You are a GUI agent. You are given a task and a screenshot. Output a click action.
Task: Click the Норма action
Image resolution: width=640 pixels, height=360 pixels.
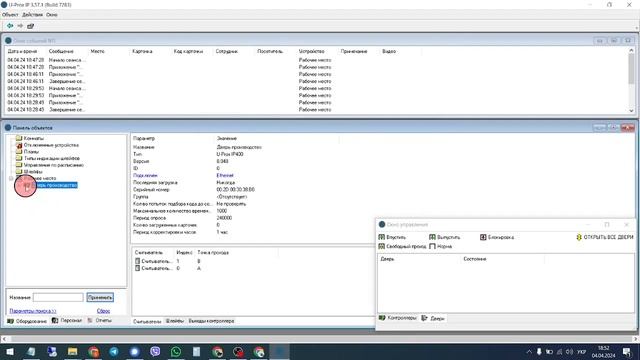point(440,247)
